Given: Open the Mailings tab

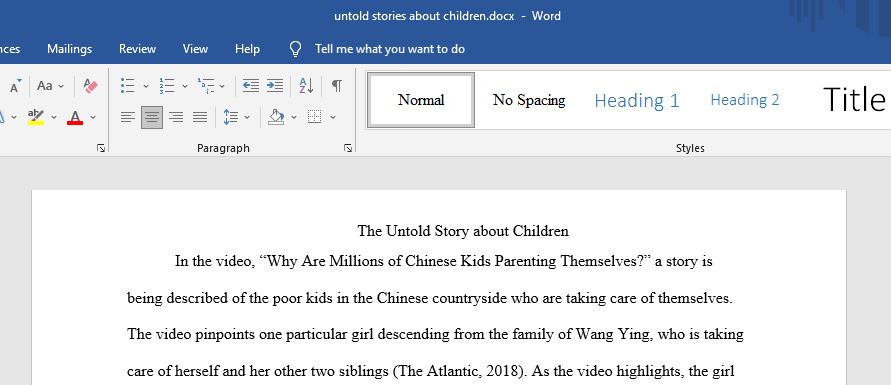Looking at the screenshot, I should (69, 49).
